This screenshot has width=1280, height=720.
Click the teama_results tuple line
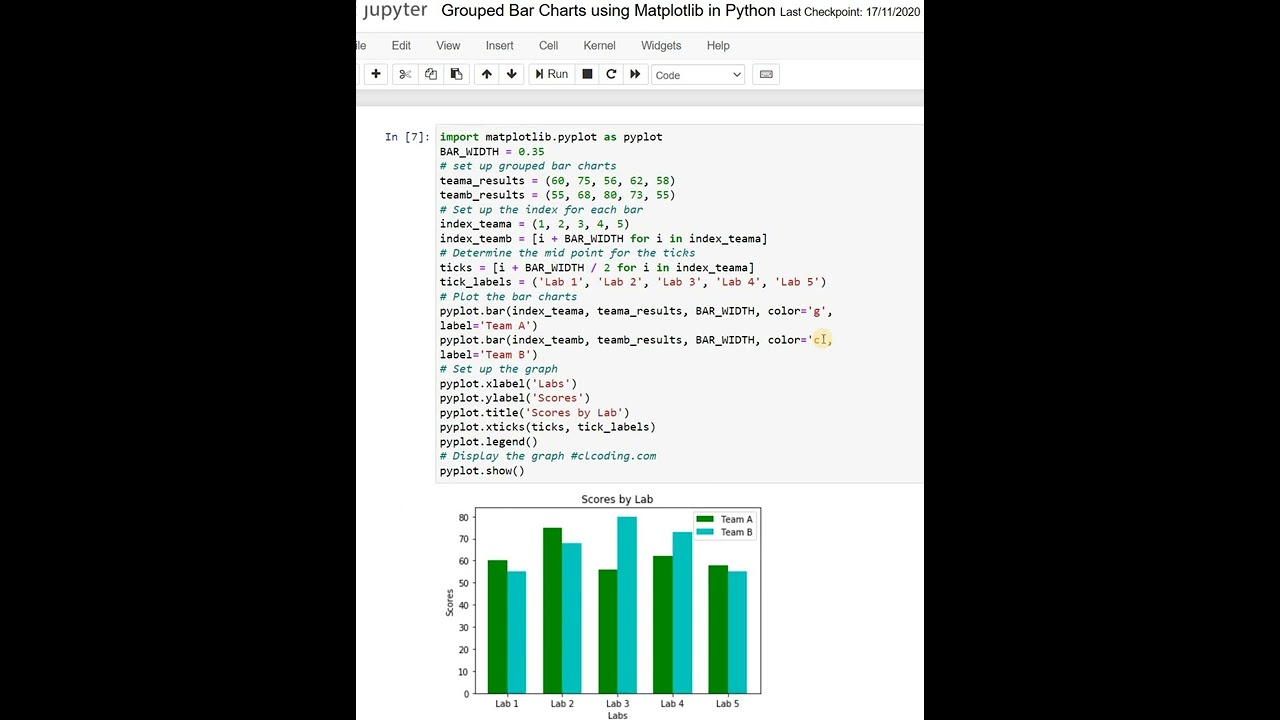[x=557, y=181]
